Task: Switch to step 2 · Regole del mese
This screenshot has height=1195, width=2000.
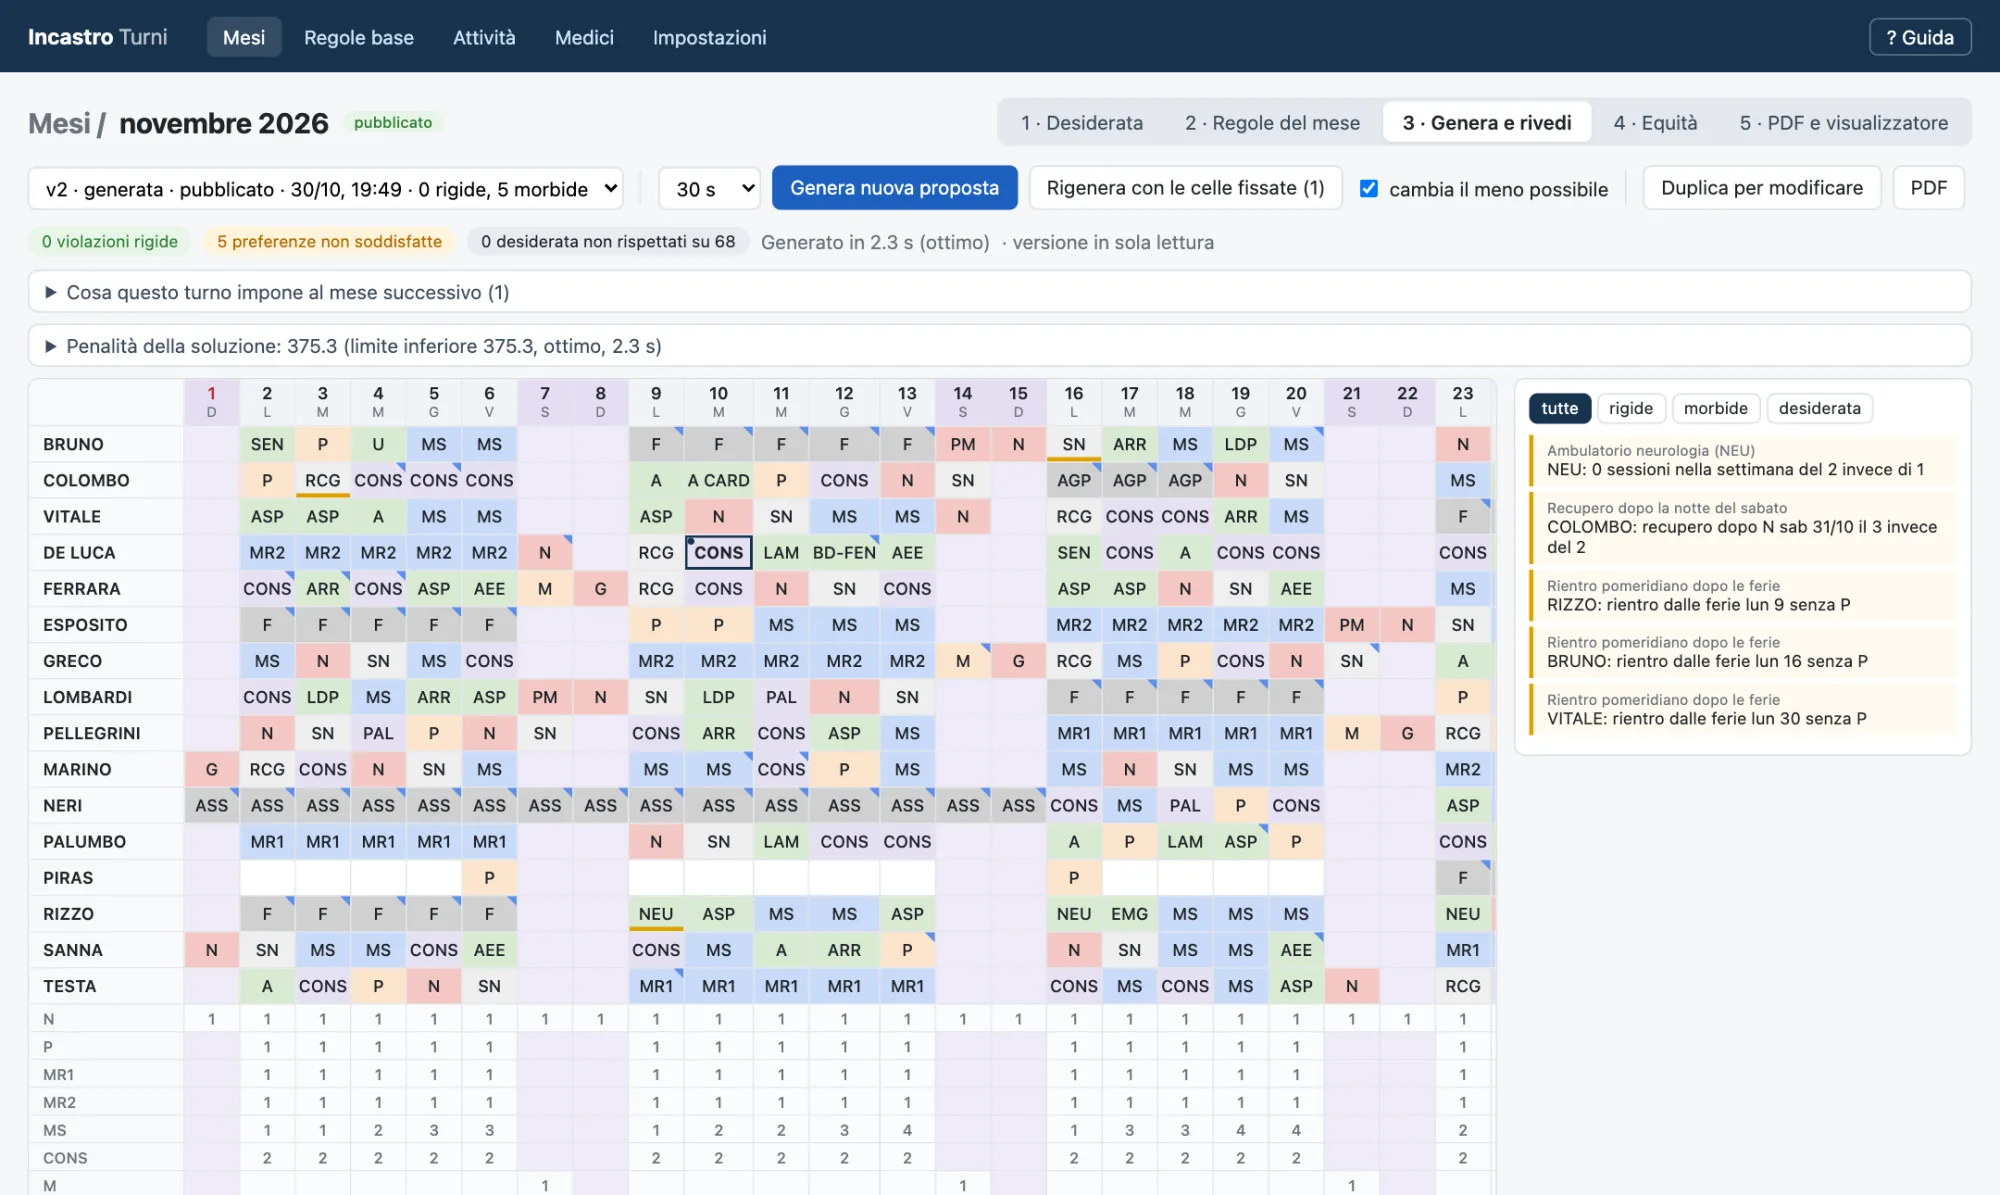Action: 1272,122
